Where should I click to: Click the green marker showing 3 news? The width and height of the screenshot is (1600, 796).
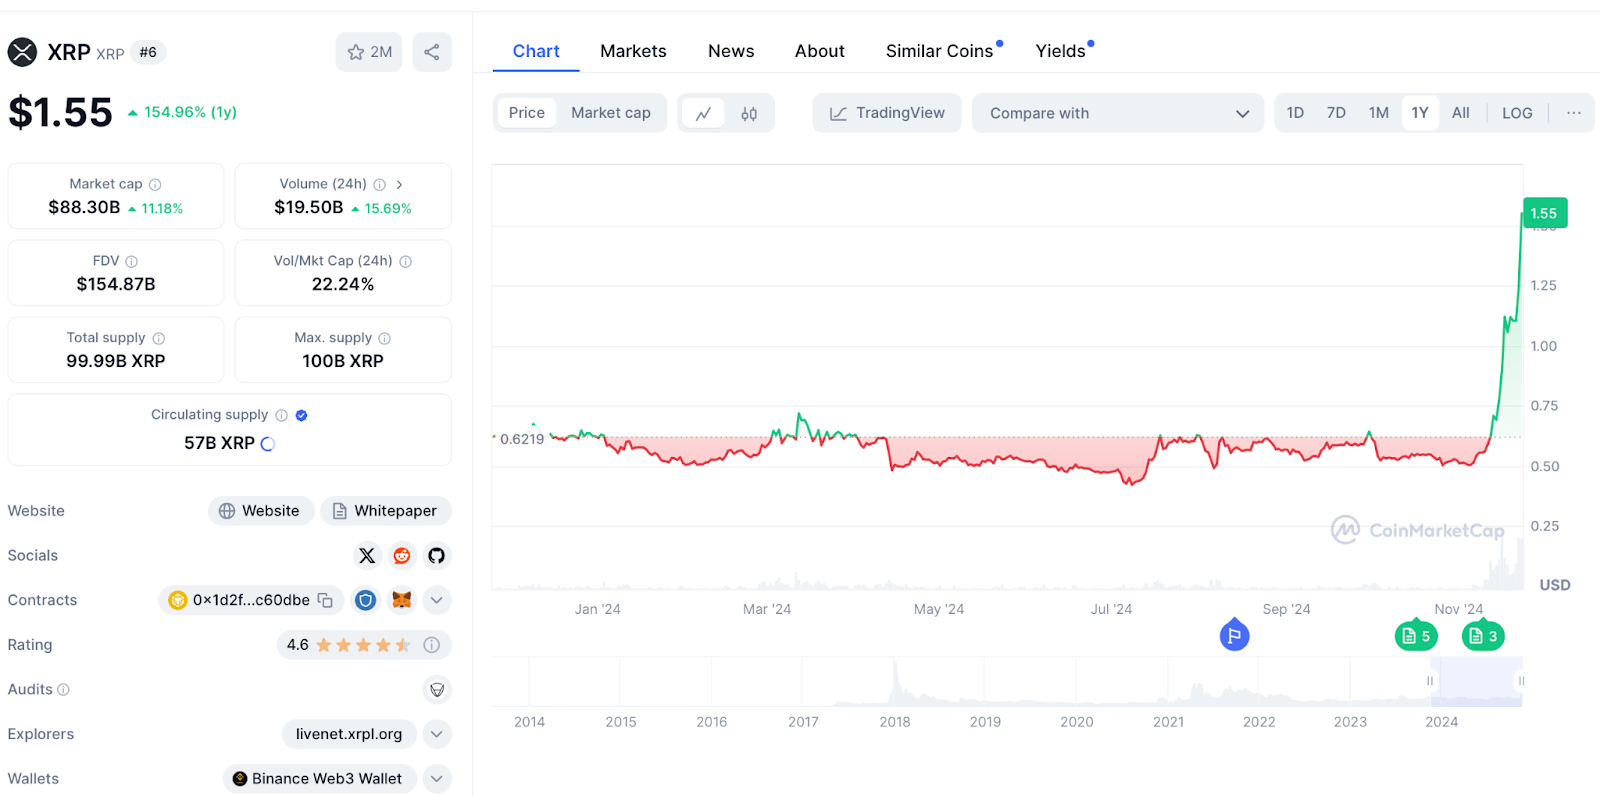point(1483,636)
